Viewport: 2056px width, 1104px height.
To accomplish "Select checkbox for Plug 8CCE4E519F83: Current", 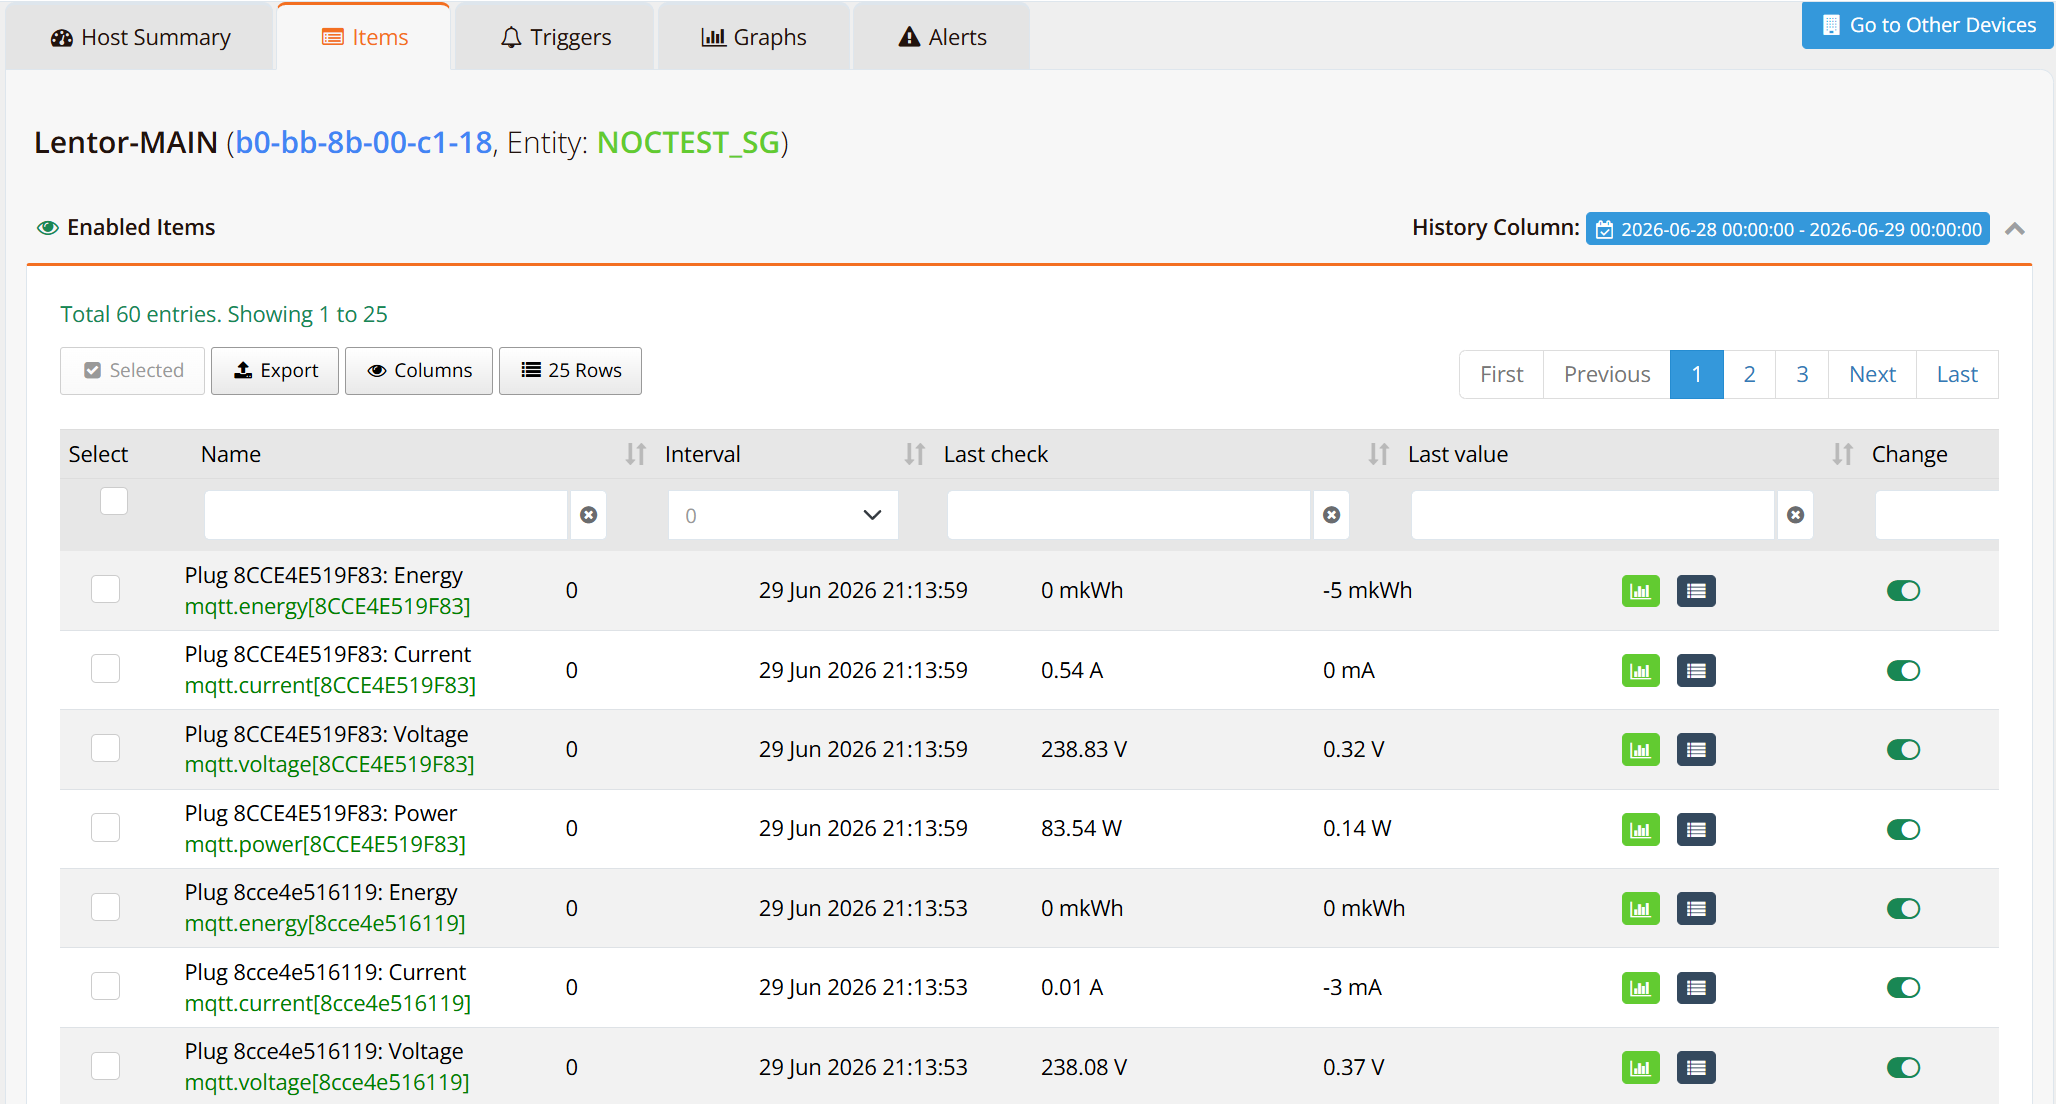I will coord(105,668).
